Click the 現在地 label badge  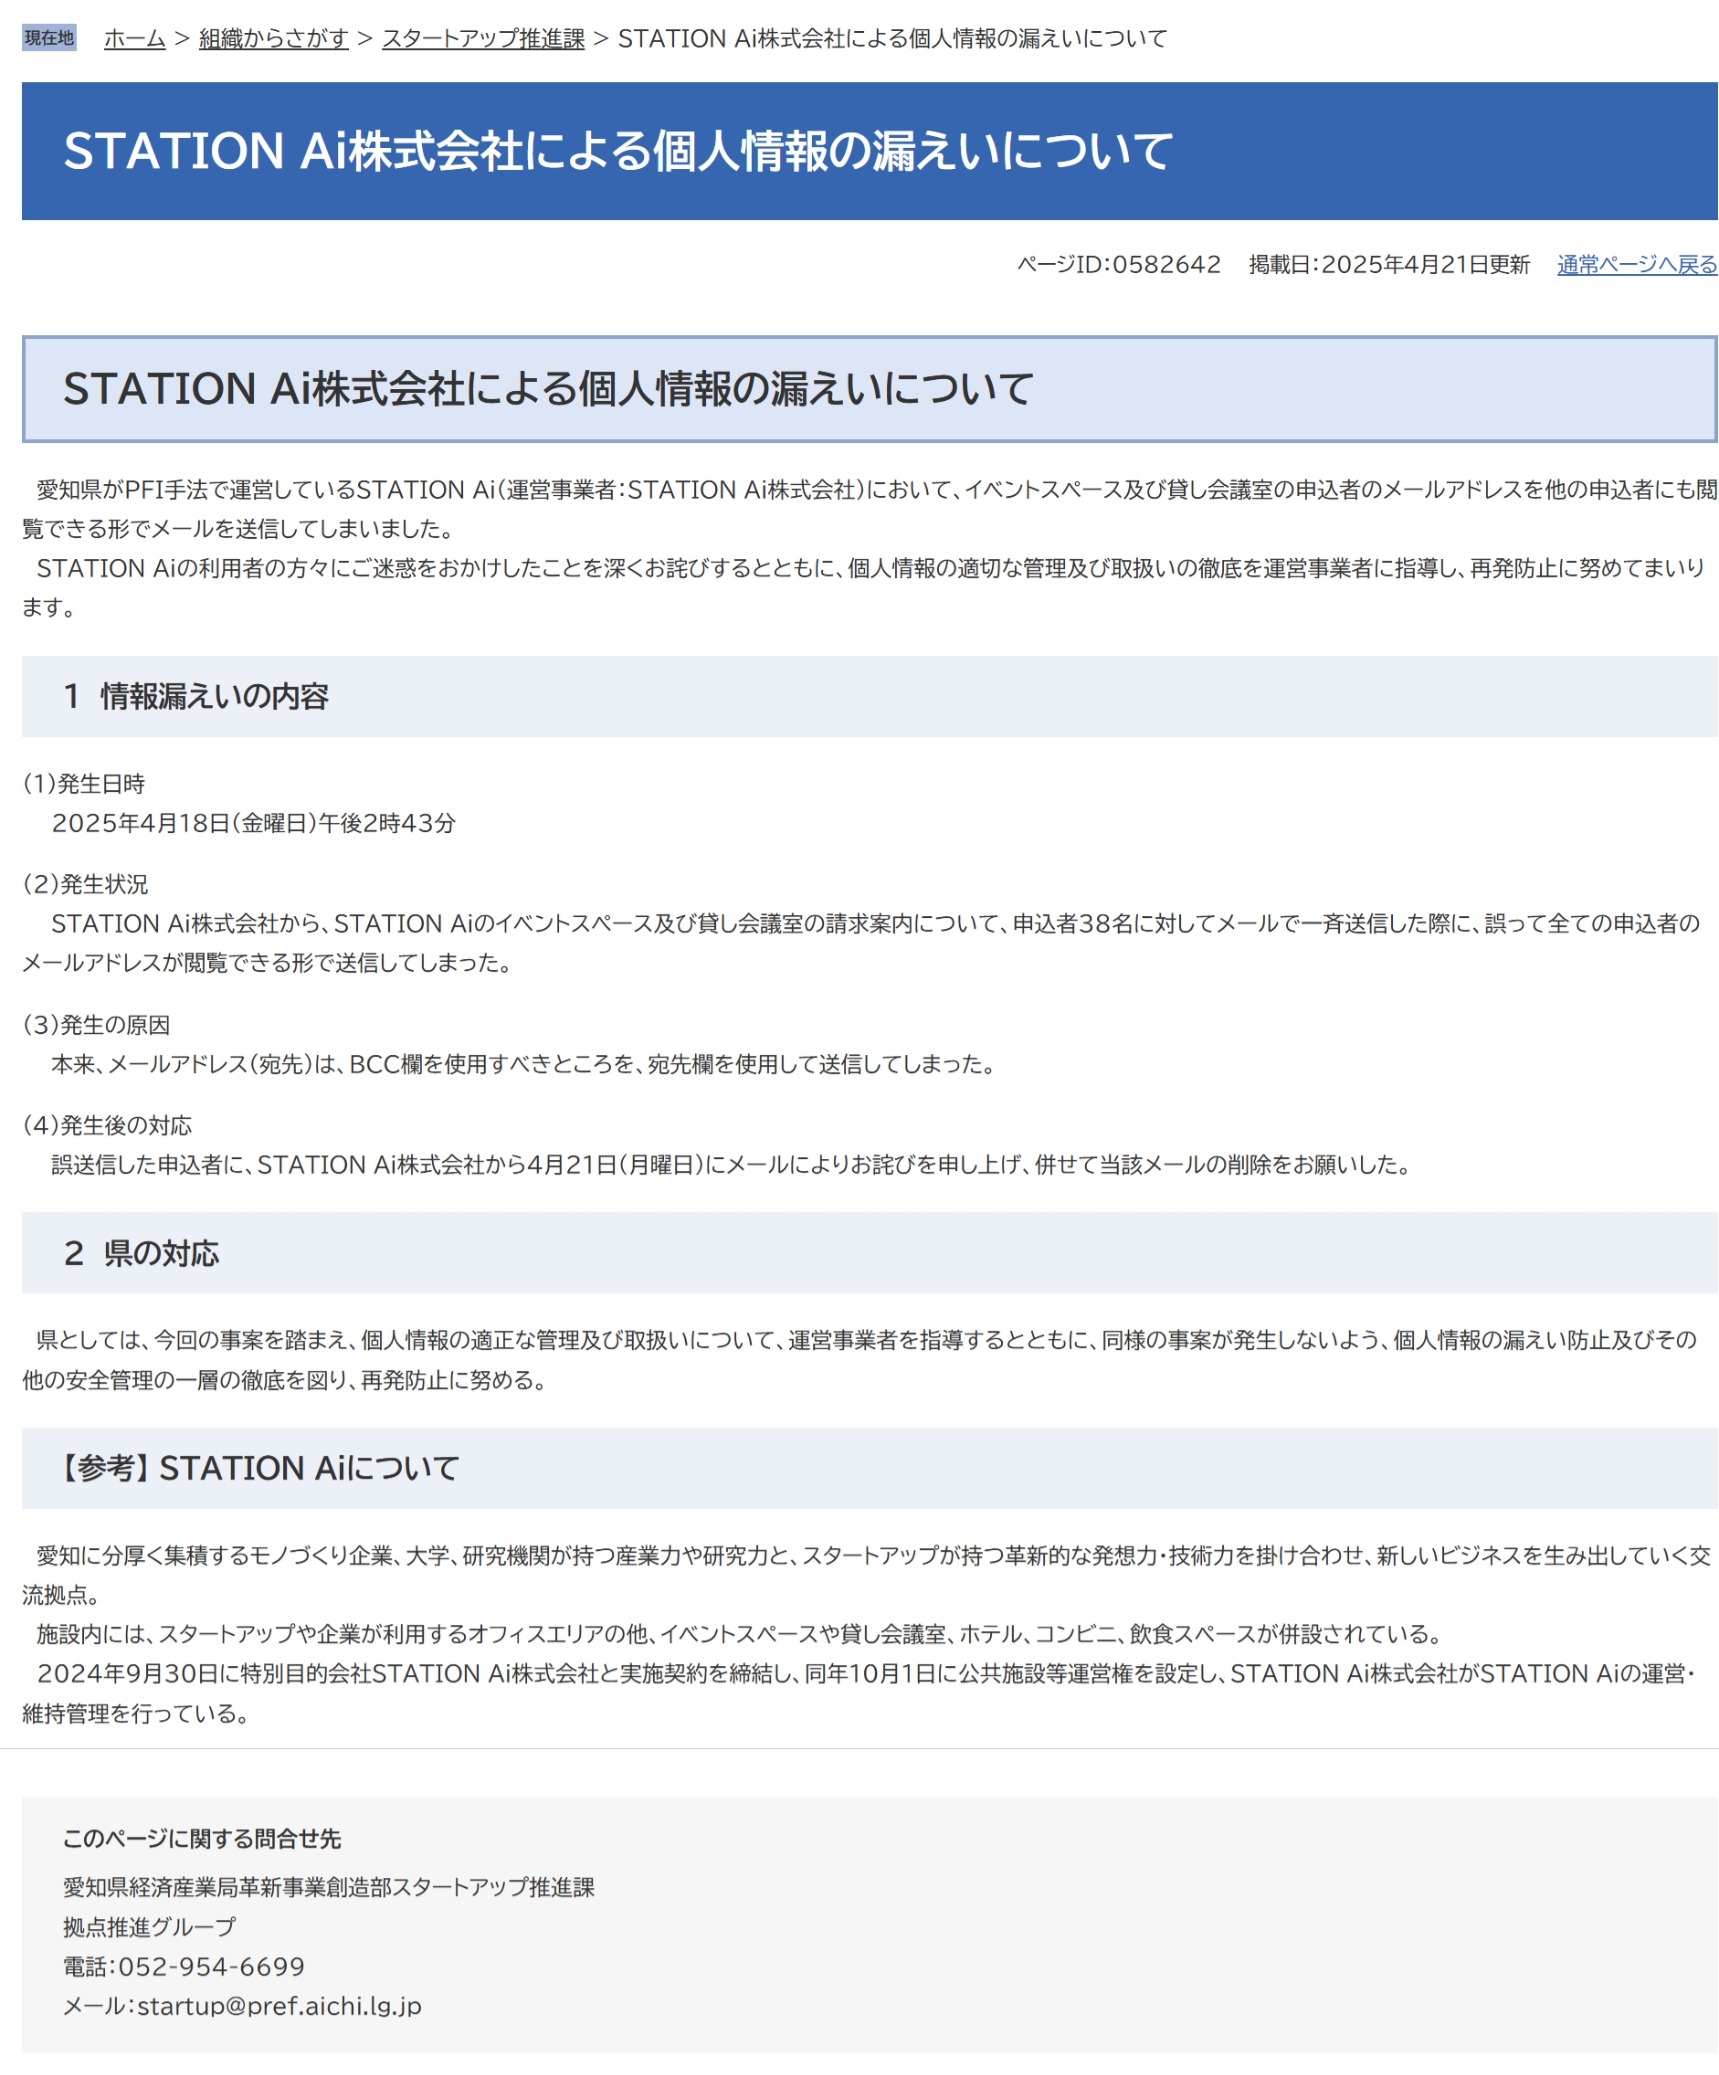pos(49,38)
